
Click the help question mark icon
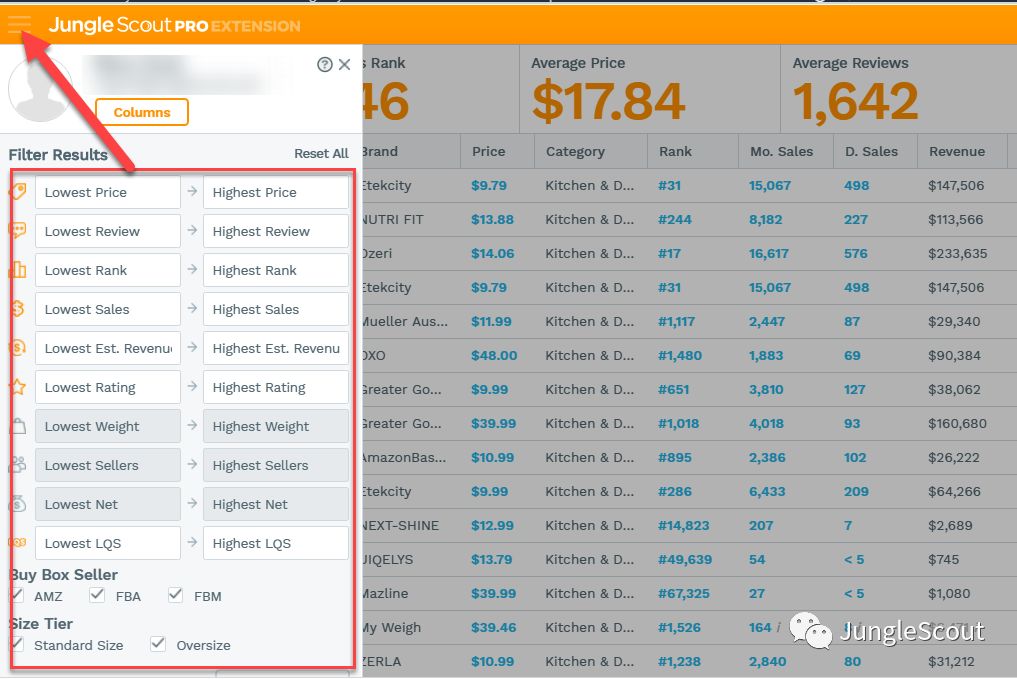325,64
